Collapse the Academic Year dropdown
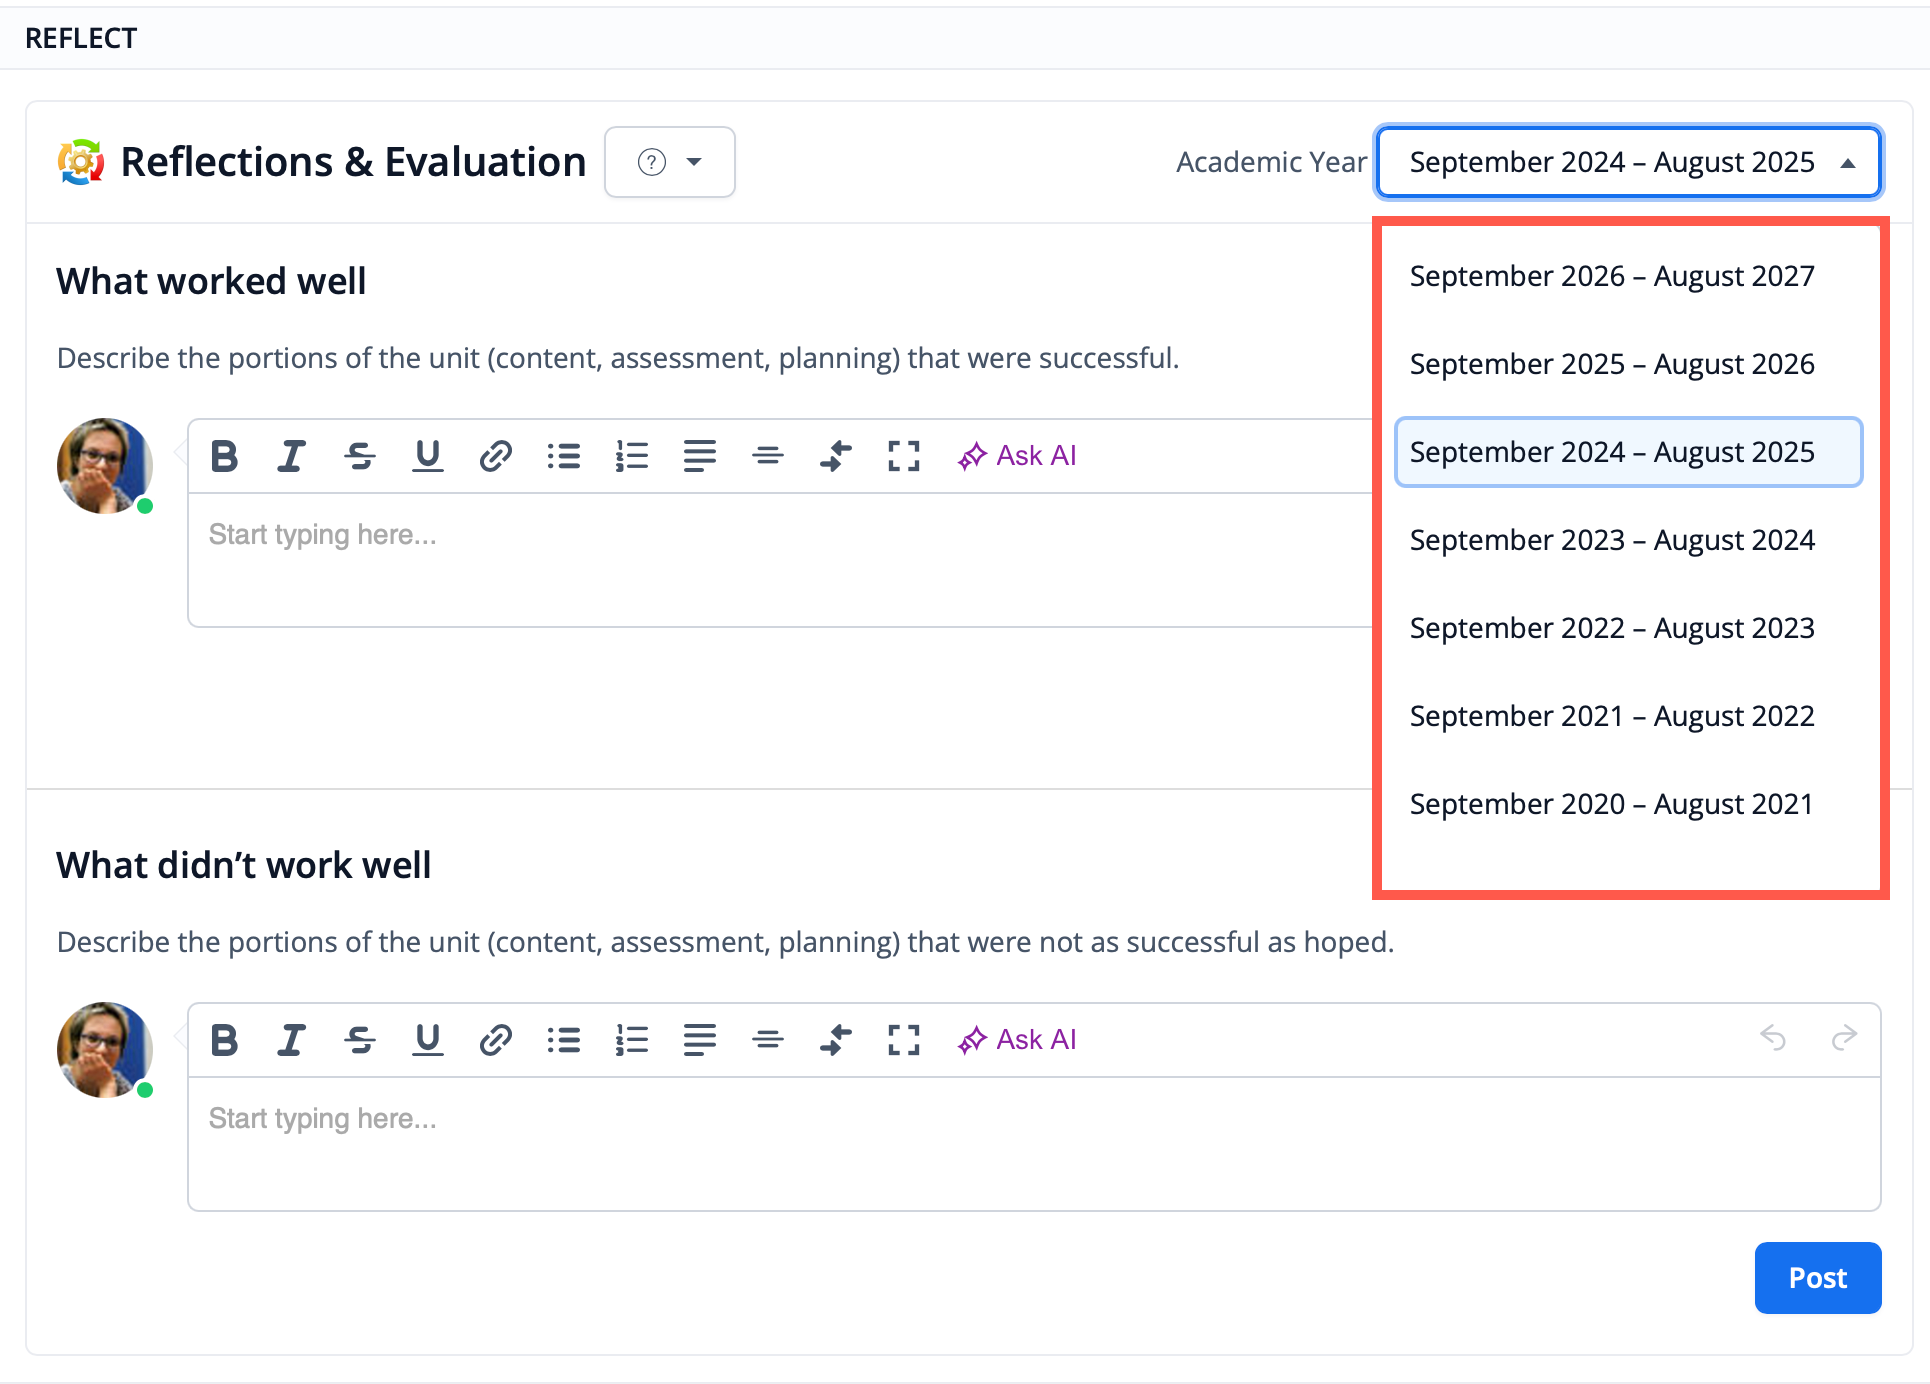This screenshot has width=1930, height=1384. 1629,162
